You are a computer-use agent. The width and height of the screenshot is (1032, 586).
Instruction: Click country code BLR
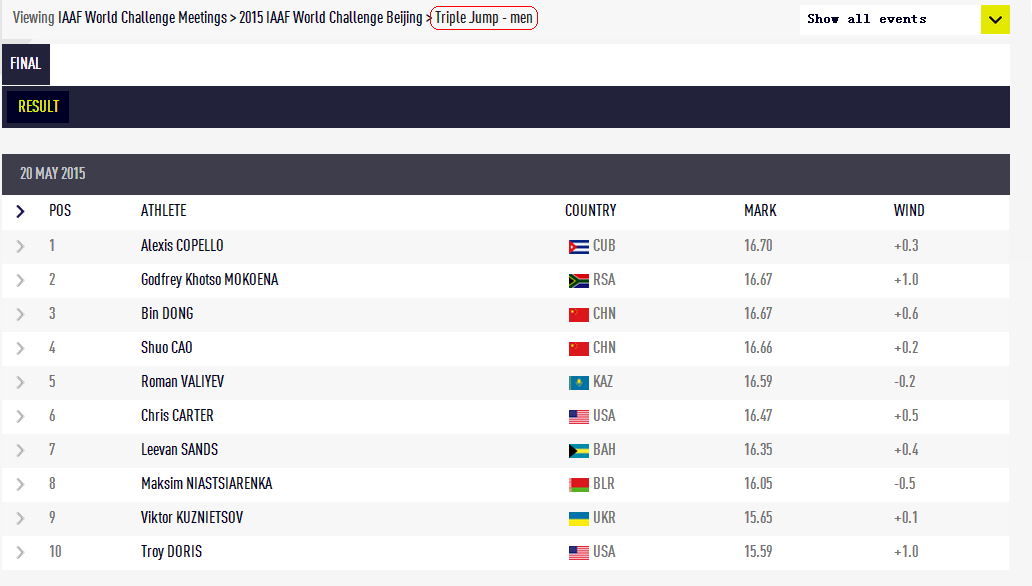(x=604, y=484)
